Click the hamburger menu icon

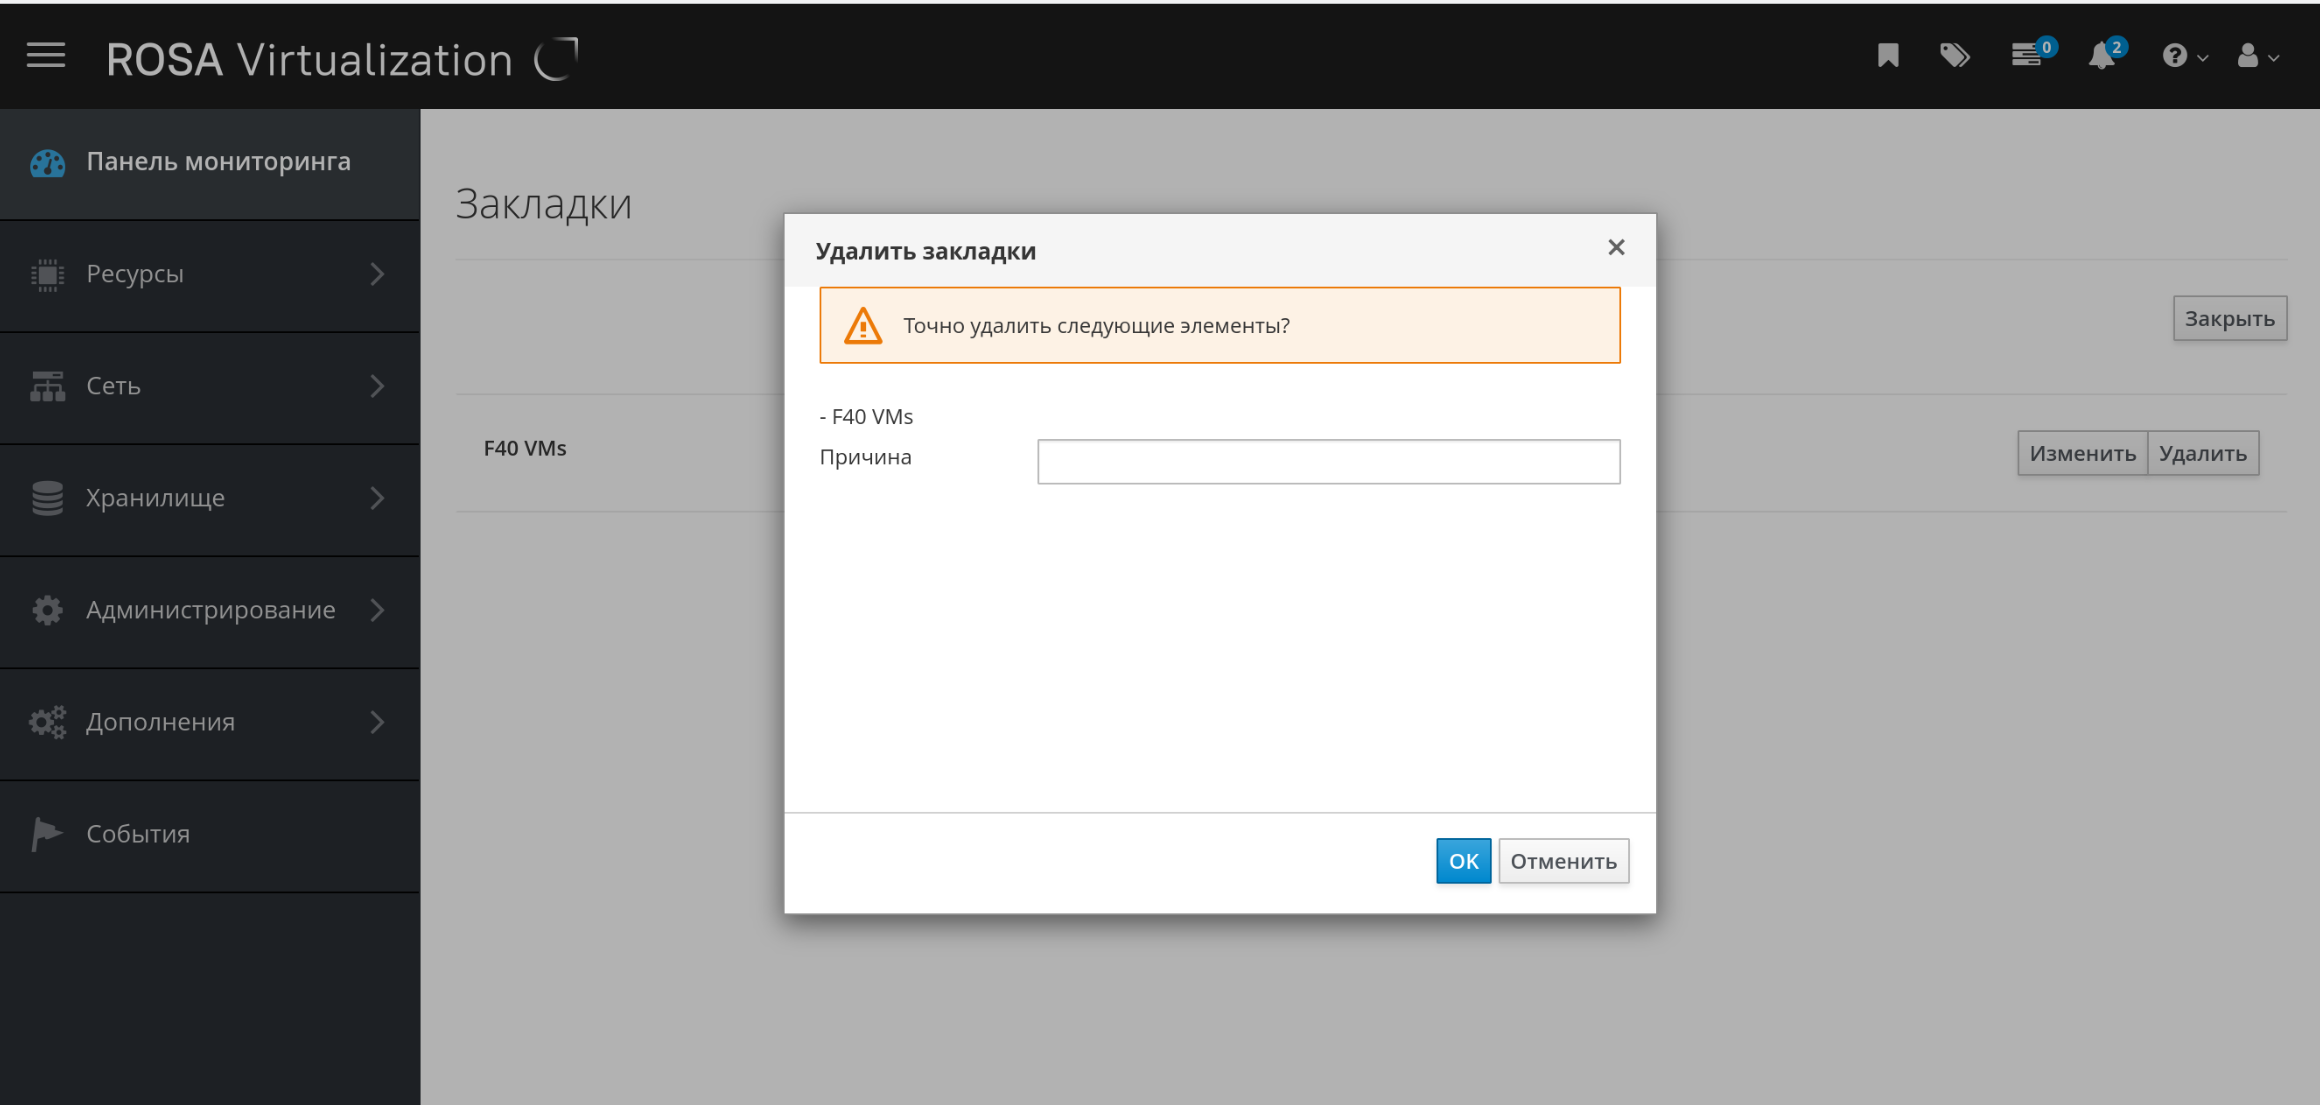point(46,56)
